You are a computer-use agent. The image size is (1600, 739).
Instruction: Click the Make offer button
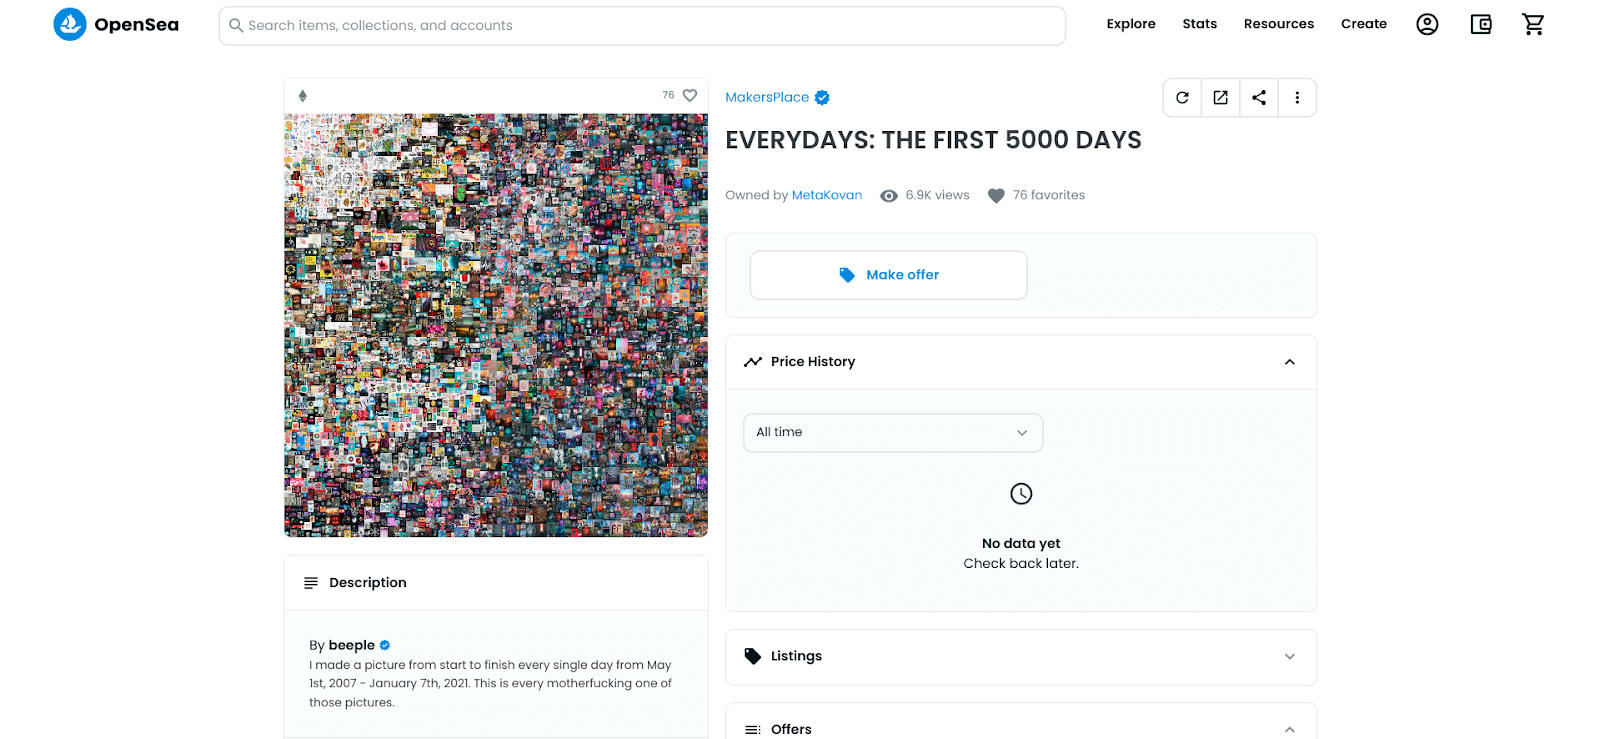pos(888,275)
